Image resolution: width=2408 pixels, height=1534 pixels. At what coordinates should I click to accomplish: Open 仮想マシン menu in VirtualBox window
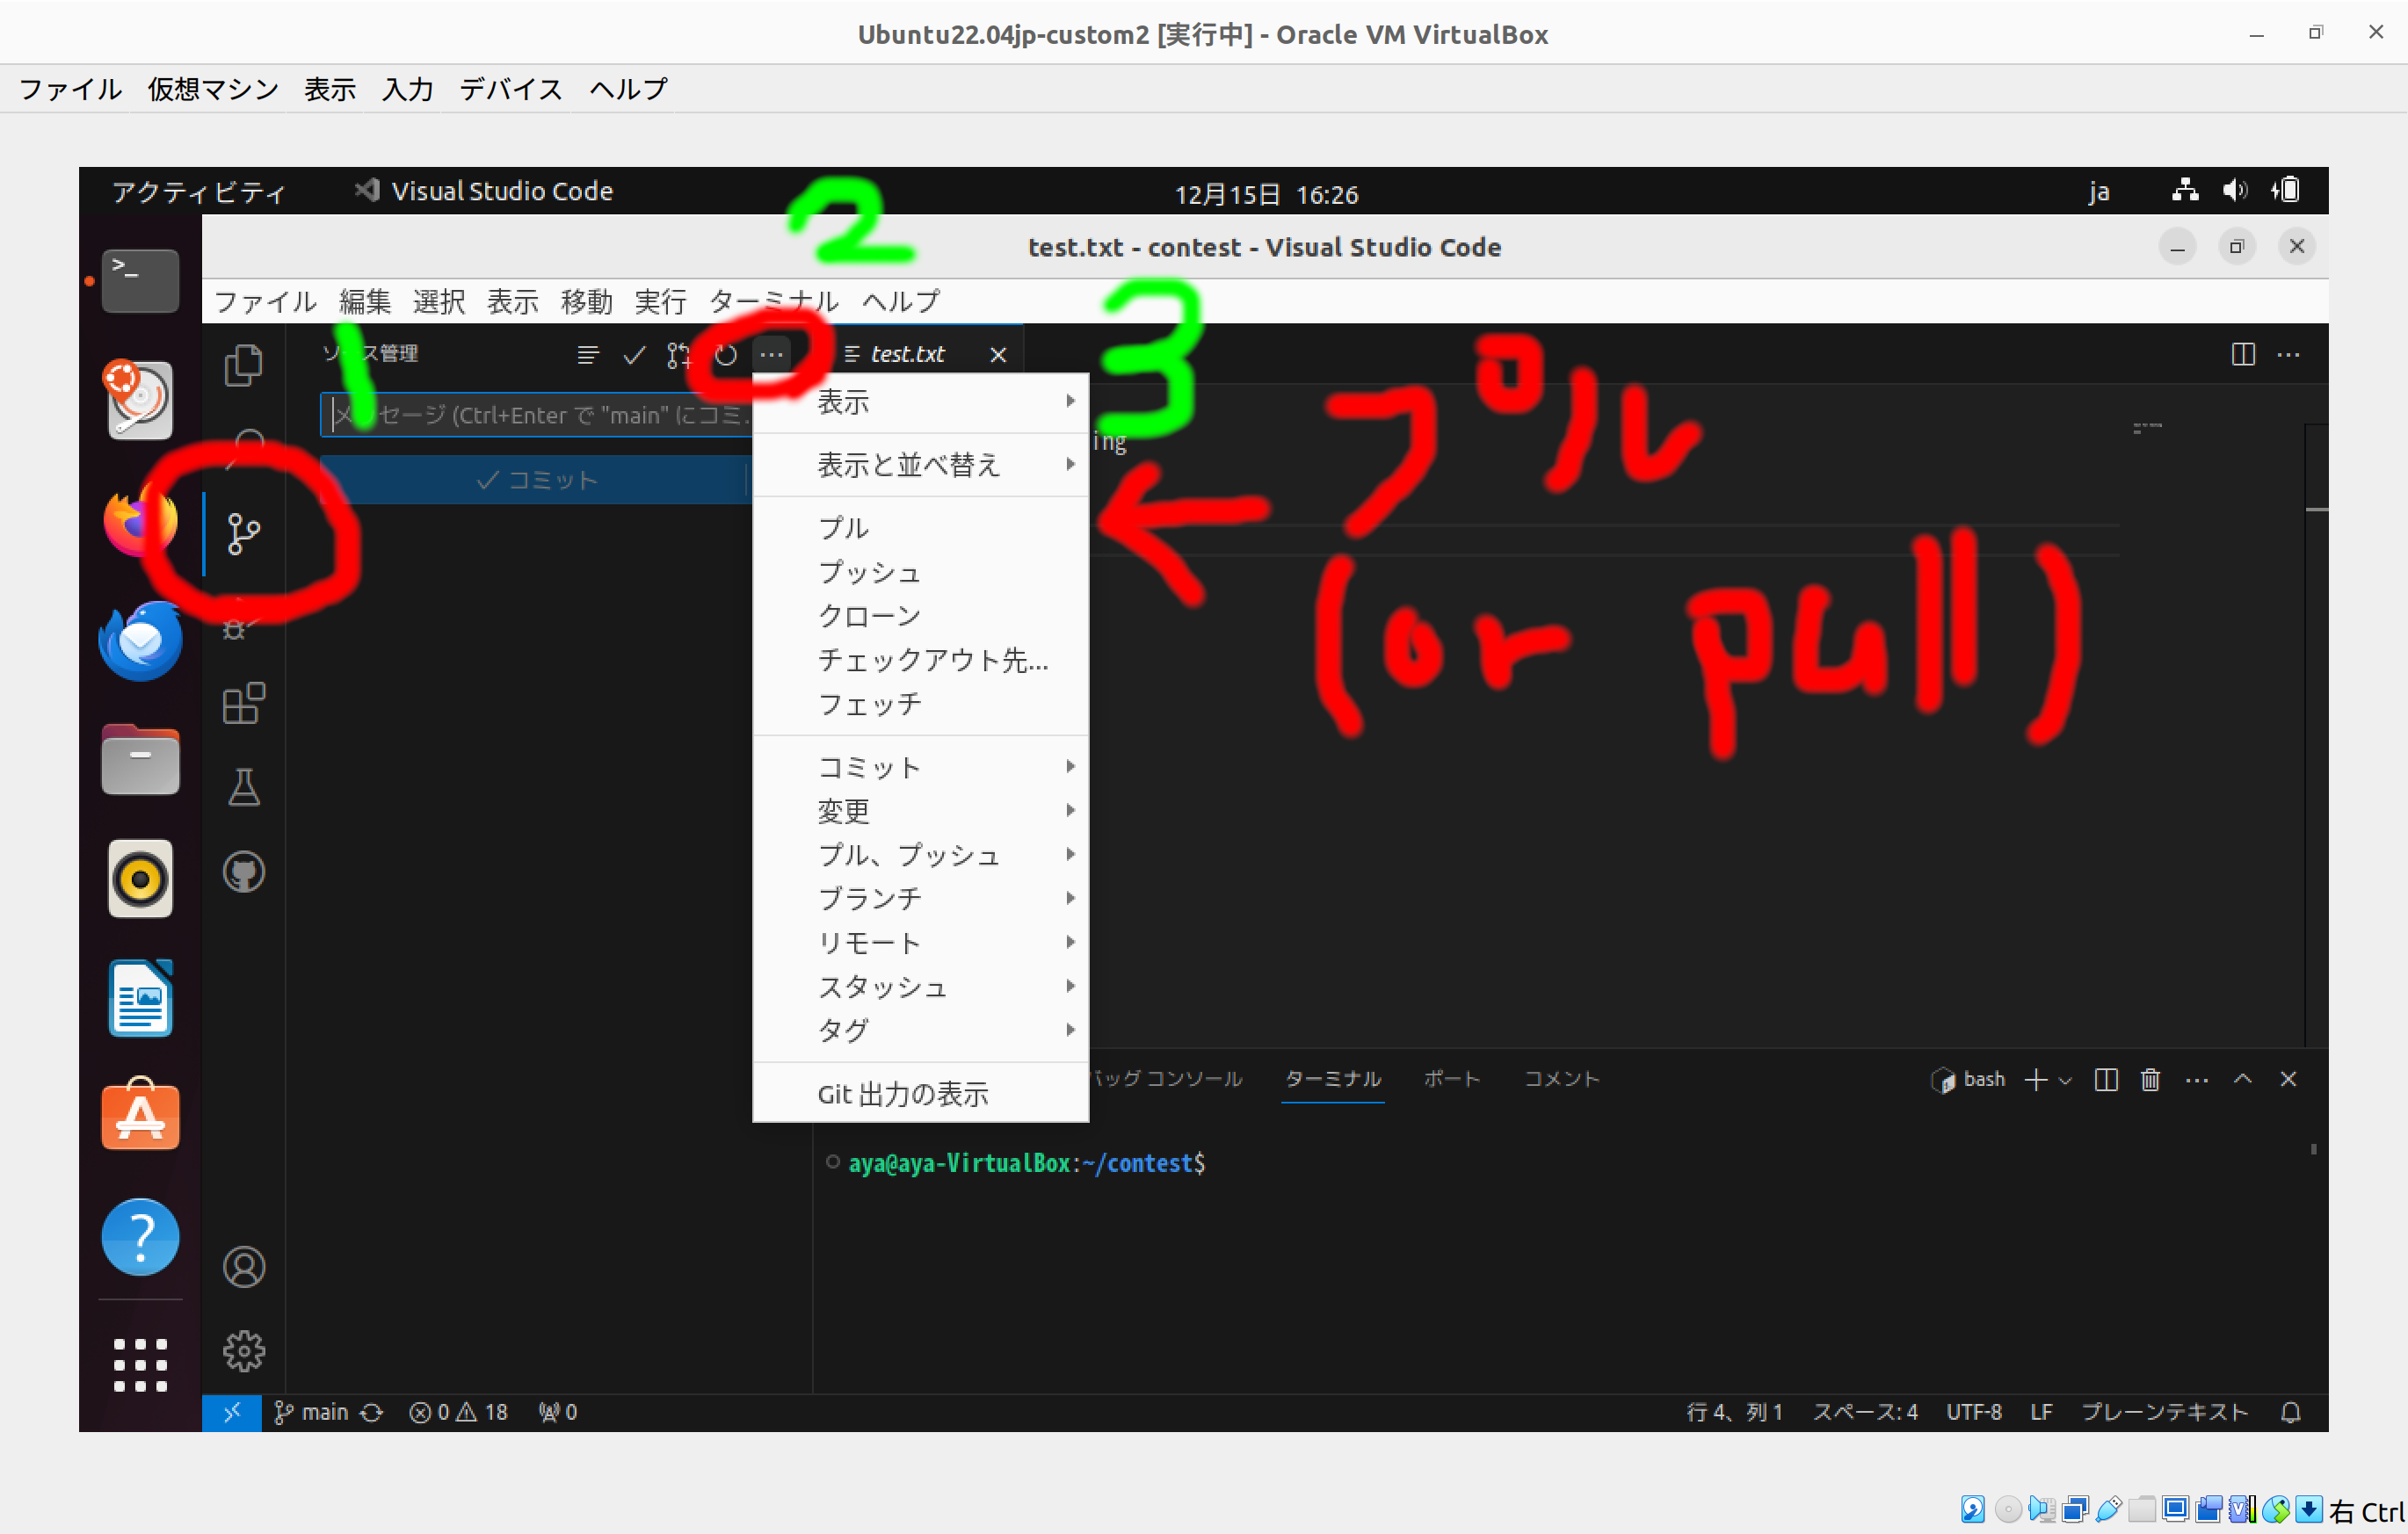(213, 89)
